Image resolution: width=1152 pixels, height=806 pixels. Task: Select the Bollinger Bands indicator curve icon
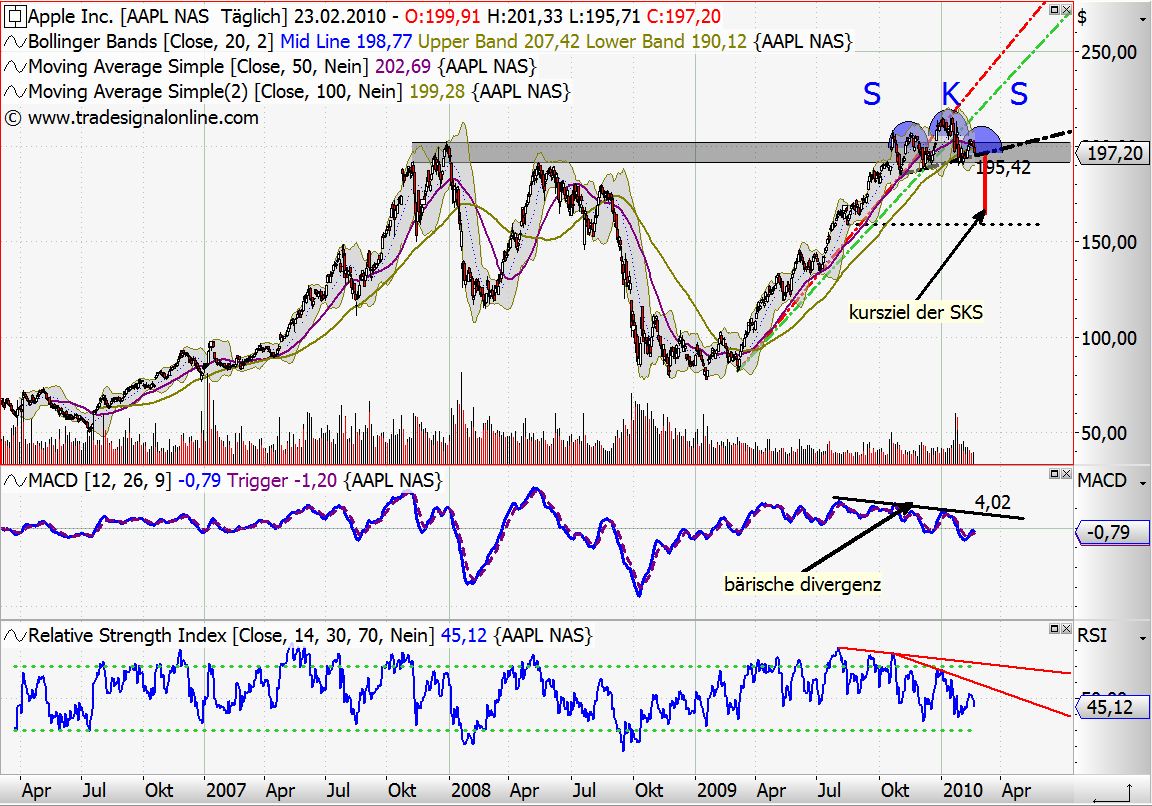tap(14, 42)
